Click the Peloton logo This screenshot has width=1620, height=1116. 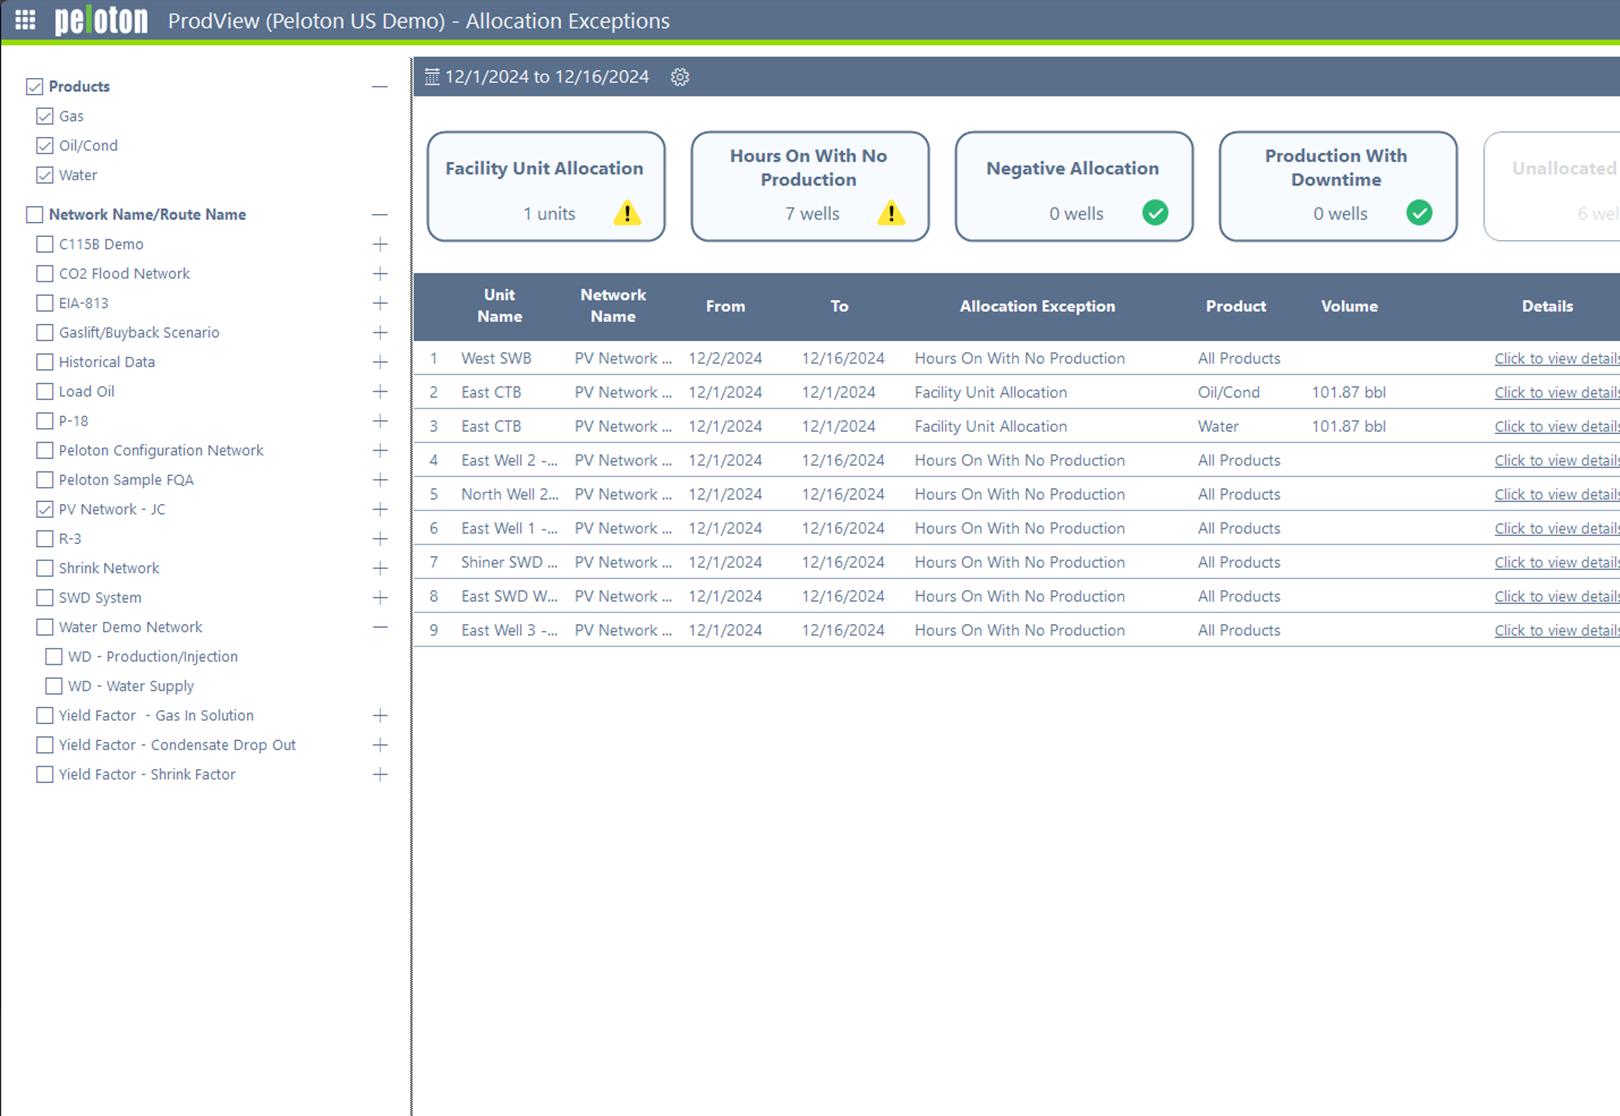click(100, 20)
